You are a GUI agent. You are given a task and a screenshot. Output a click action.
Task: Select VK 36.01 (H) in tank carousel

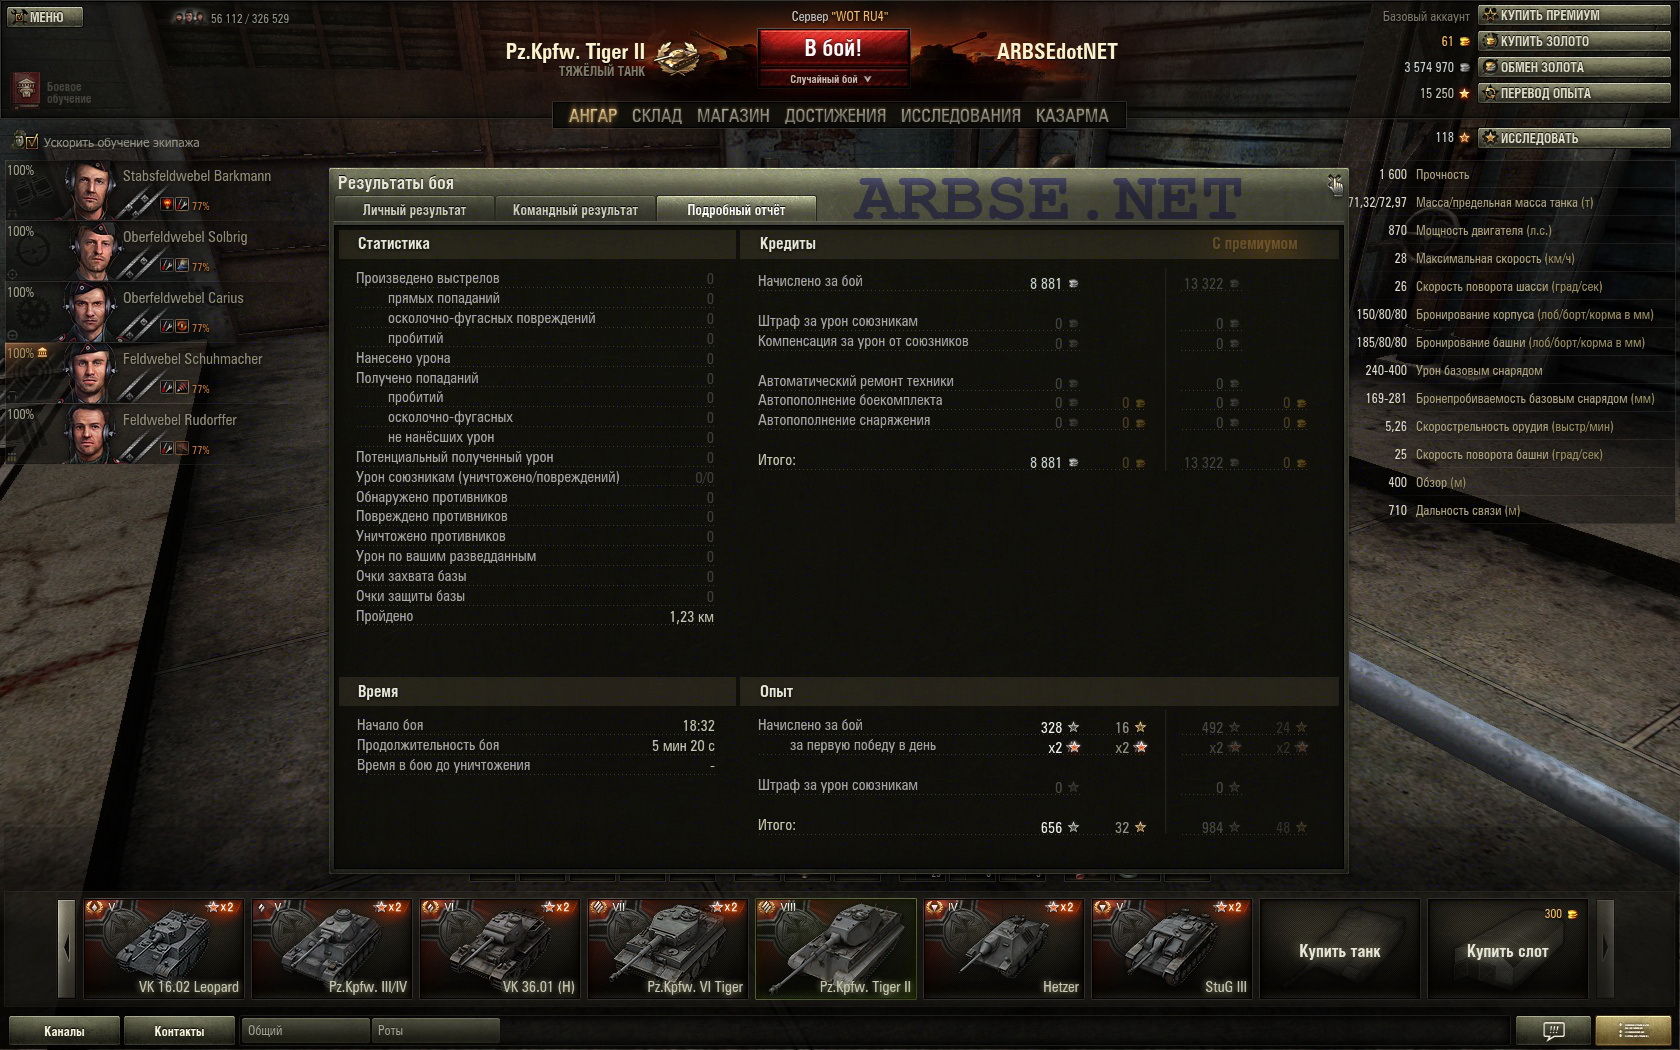499,948
